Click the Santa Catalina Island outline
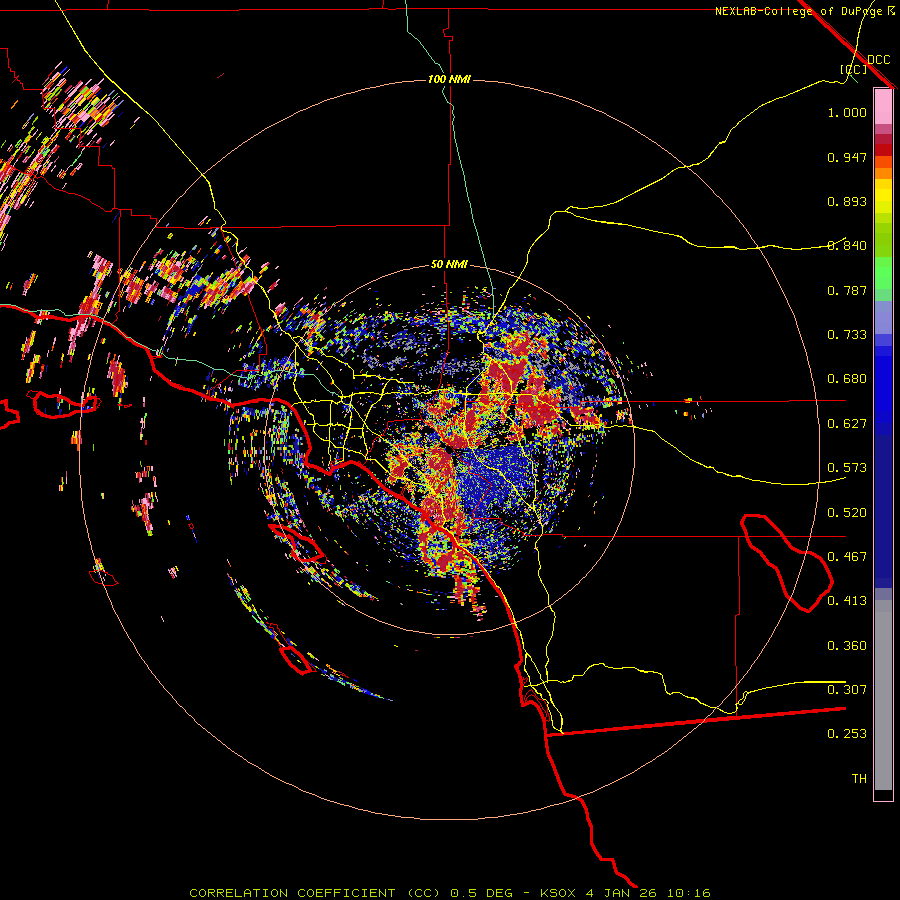900x900 pixels. [x=297, y=543]
